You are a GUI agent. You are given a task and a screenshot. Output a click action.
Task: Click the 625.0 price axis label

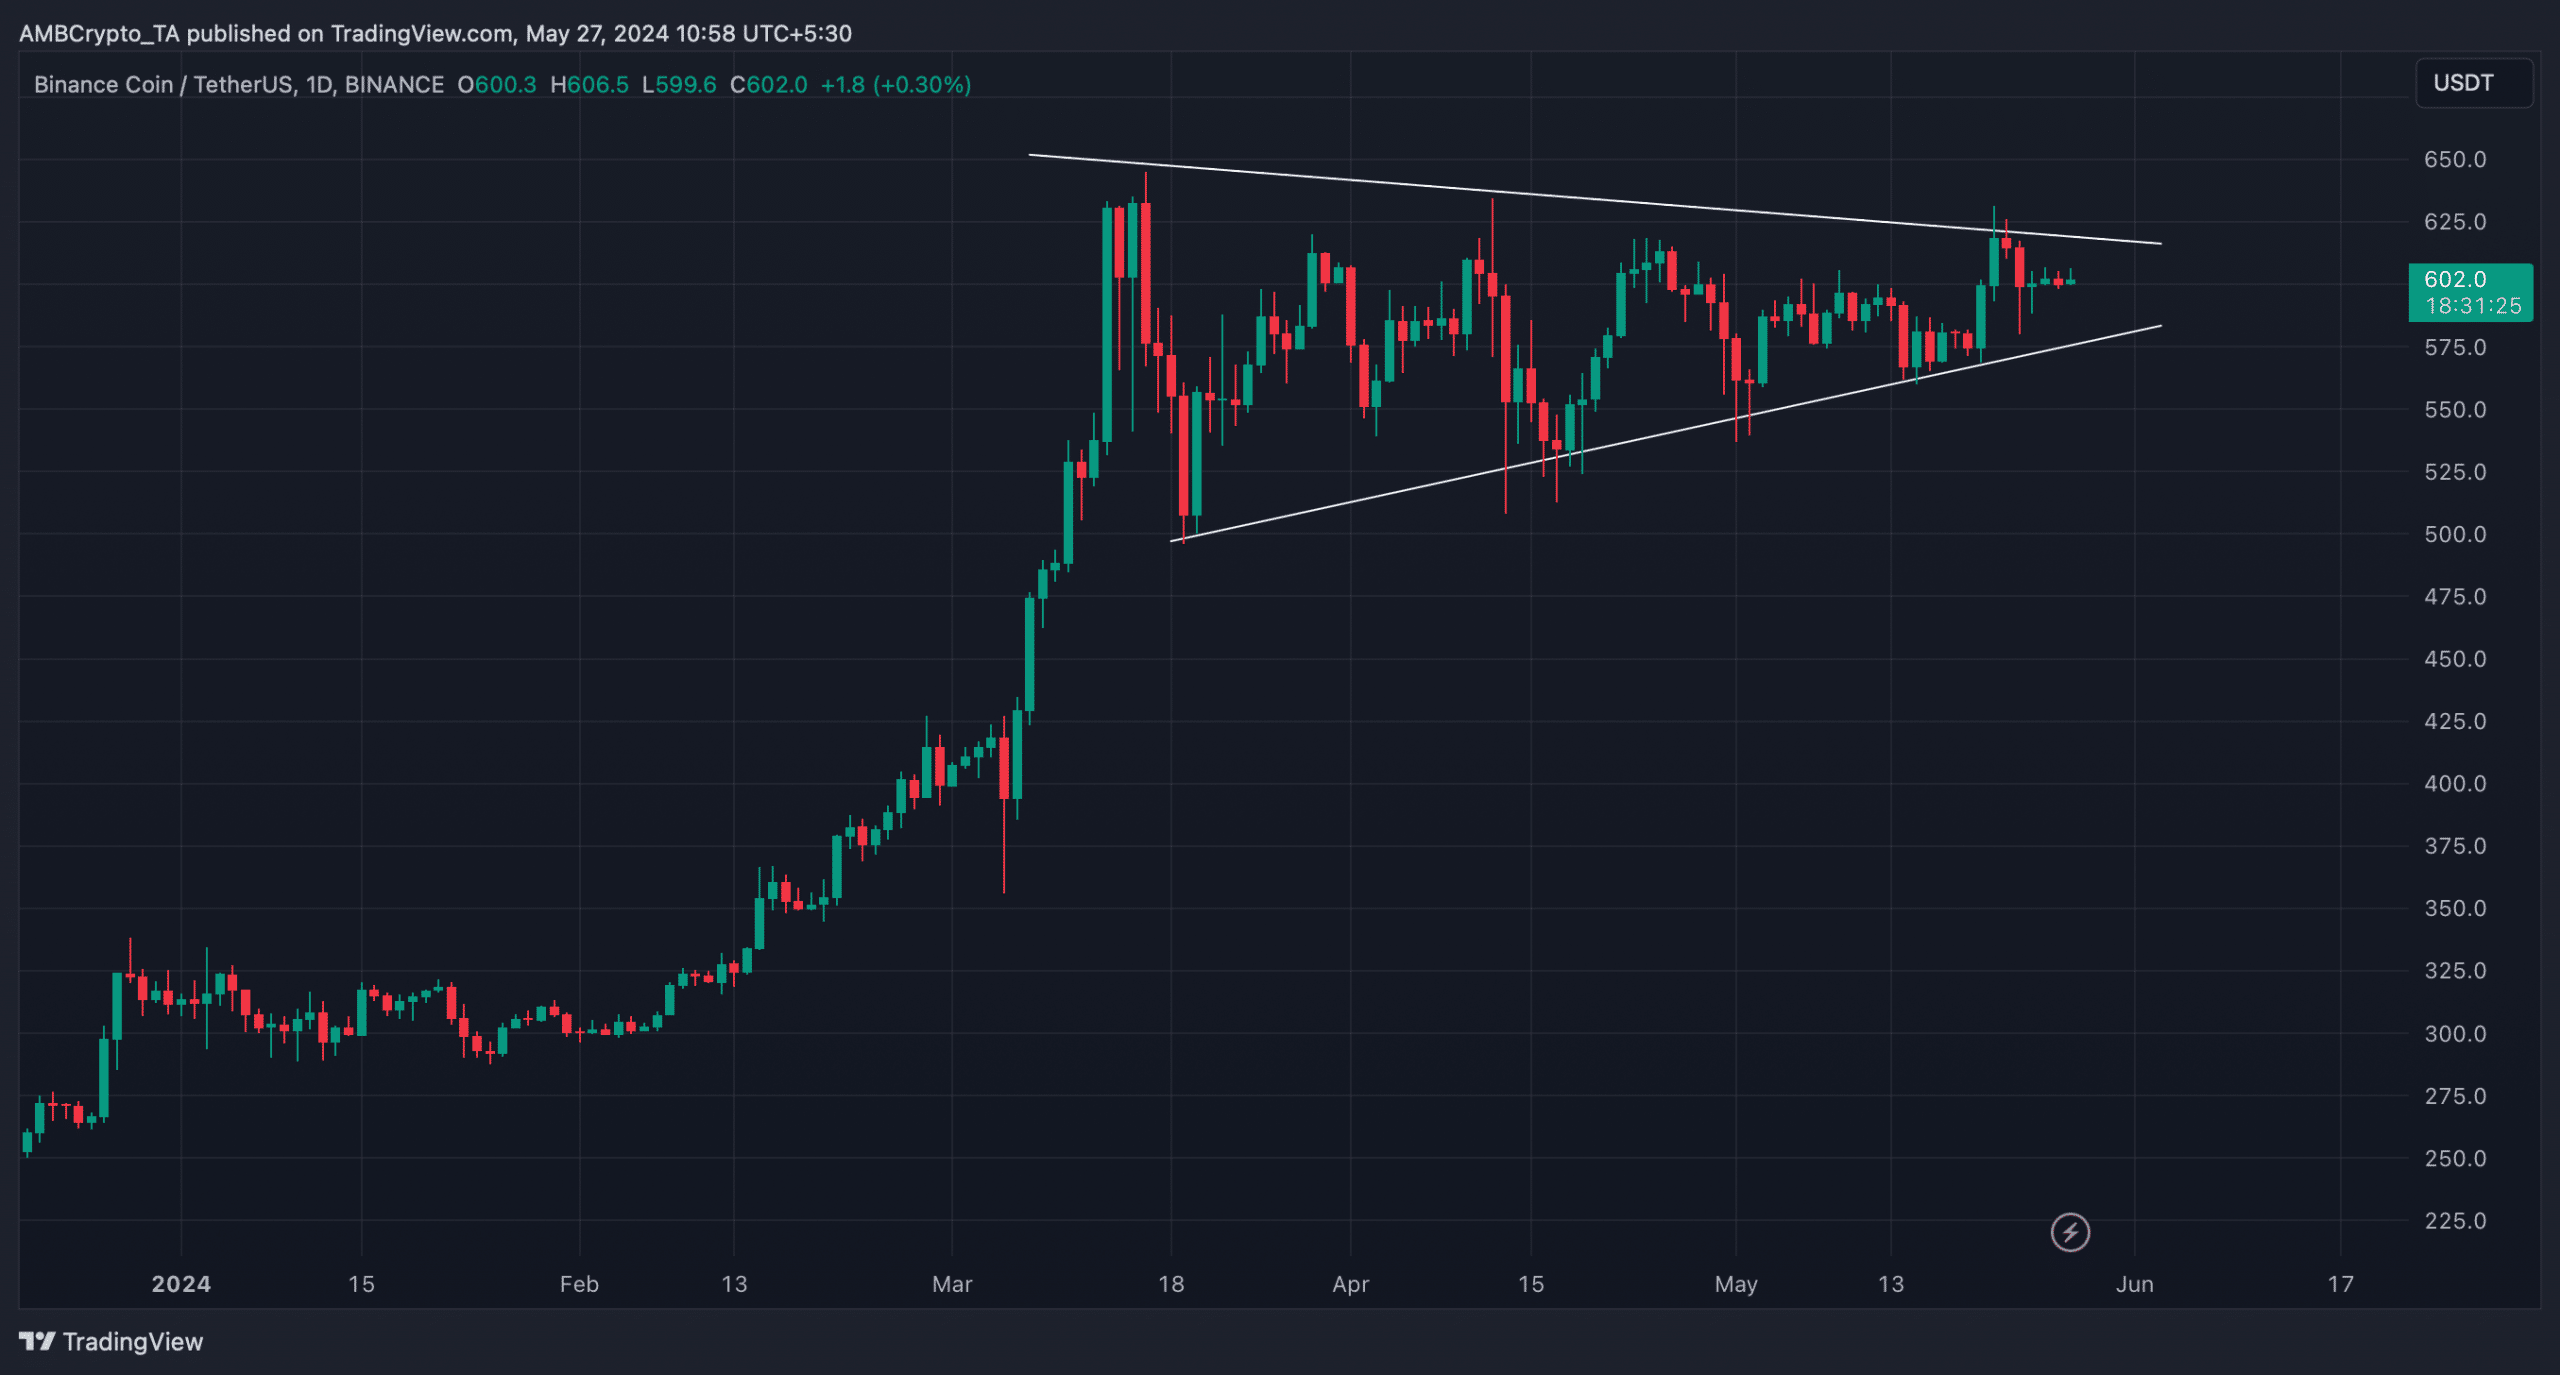2455,222
